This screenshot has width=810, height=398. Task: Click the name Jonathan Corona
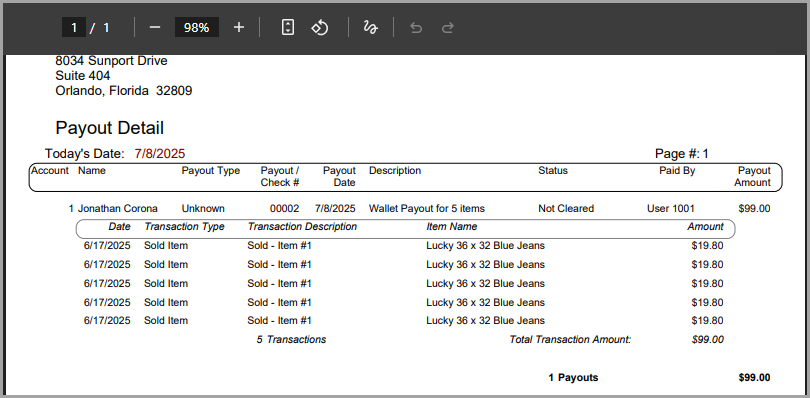[118, 209]
